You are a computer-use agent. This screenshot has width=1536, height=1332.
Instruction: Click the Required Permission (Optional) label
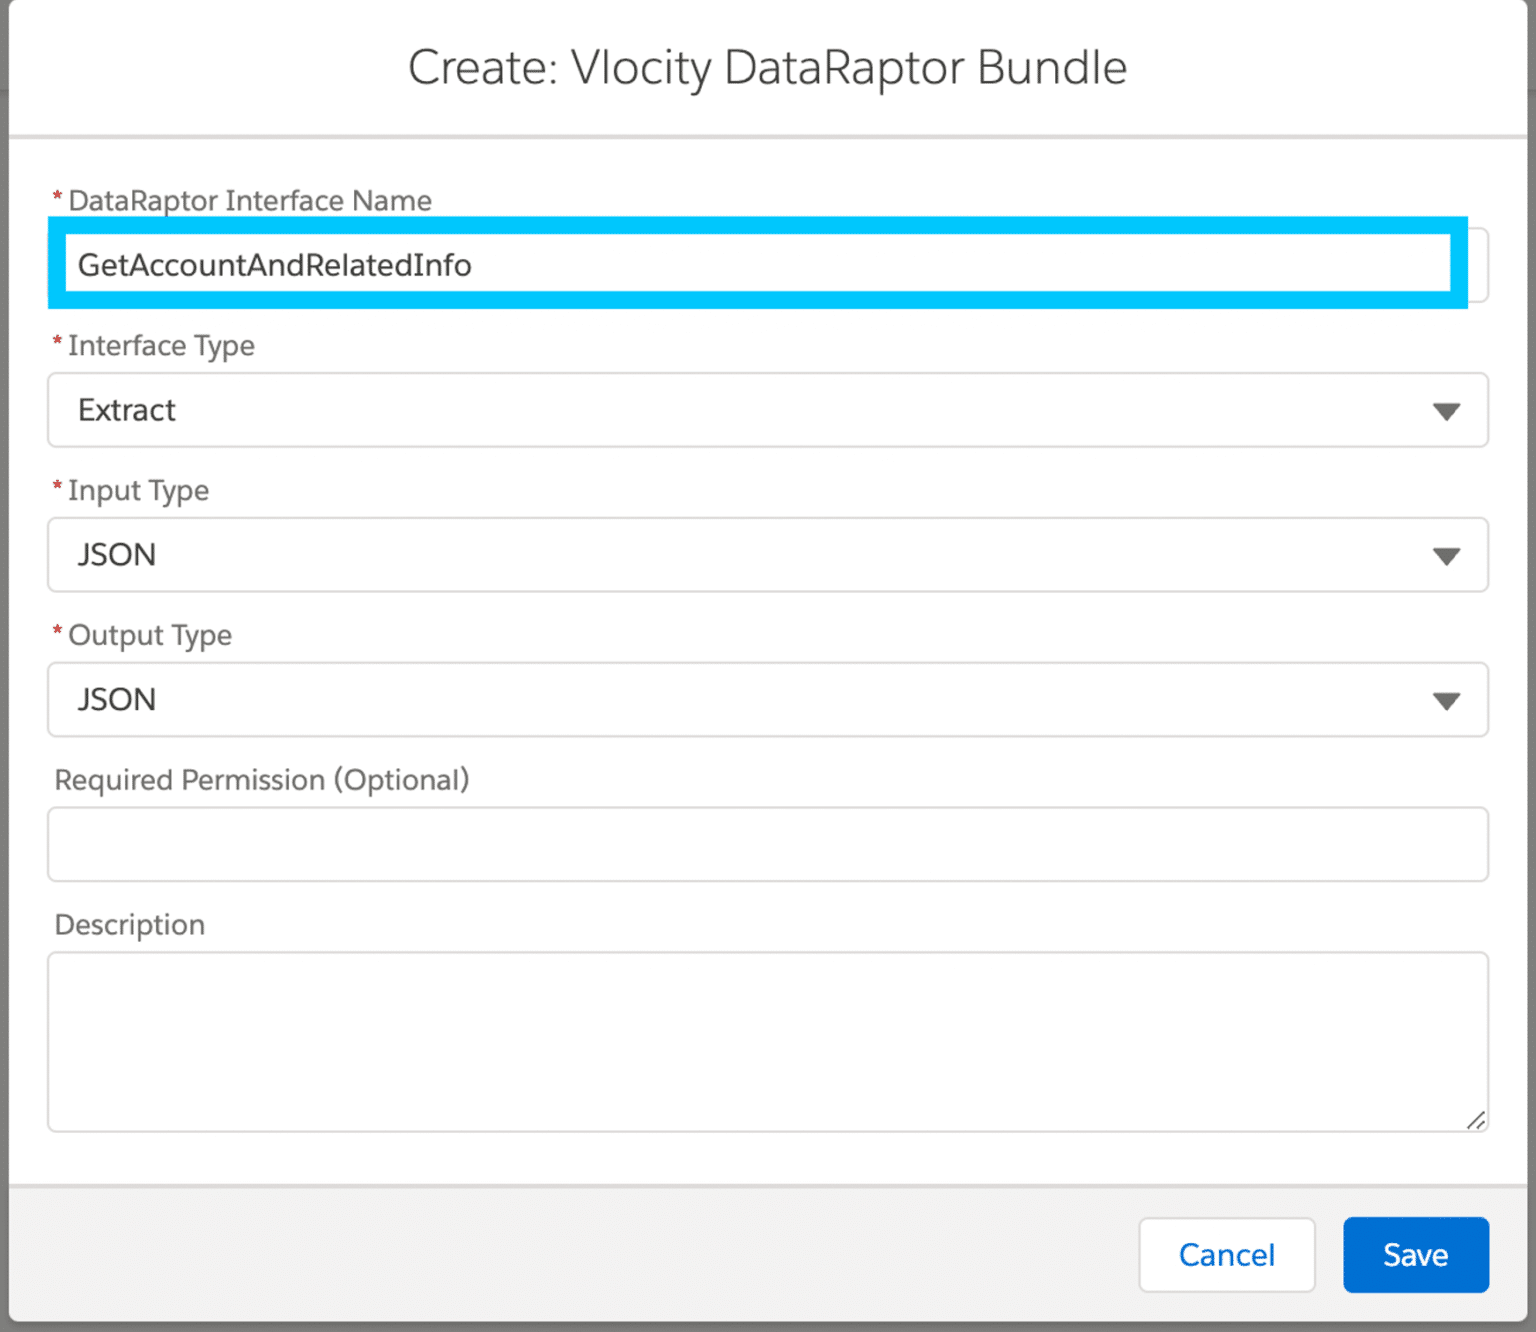point(261,780)
